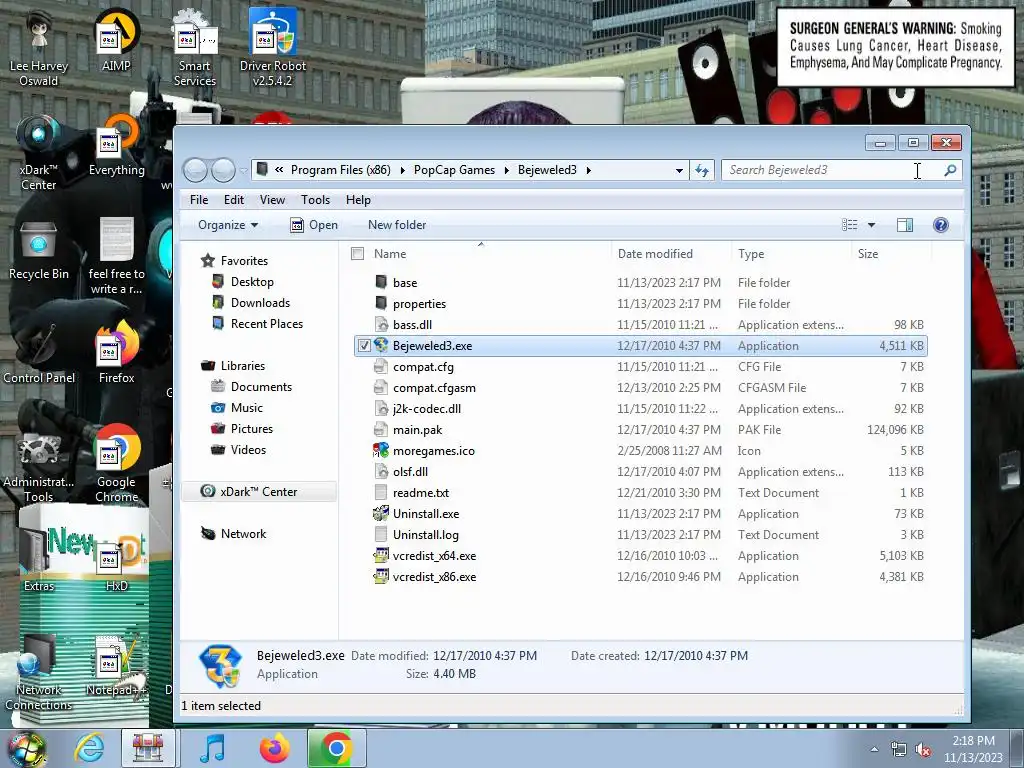Refresh the Bejeweled3 folder view

point(702,170)
